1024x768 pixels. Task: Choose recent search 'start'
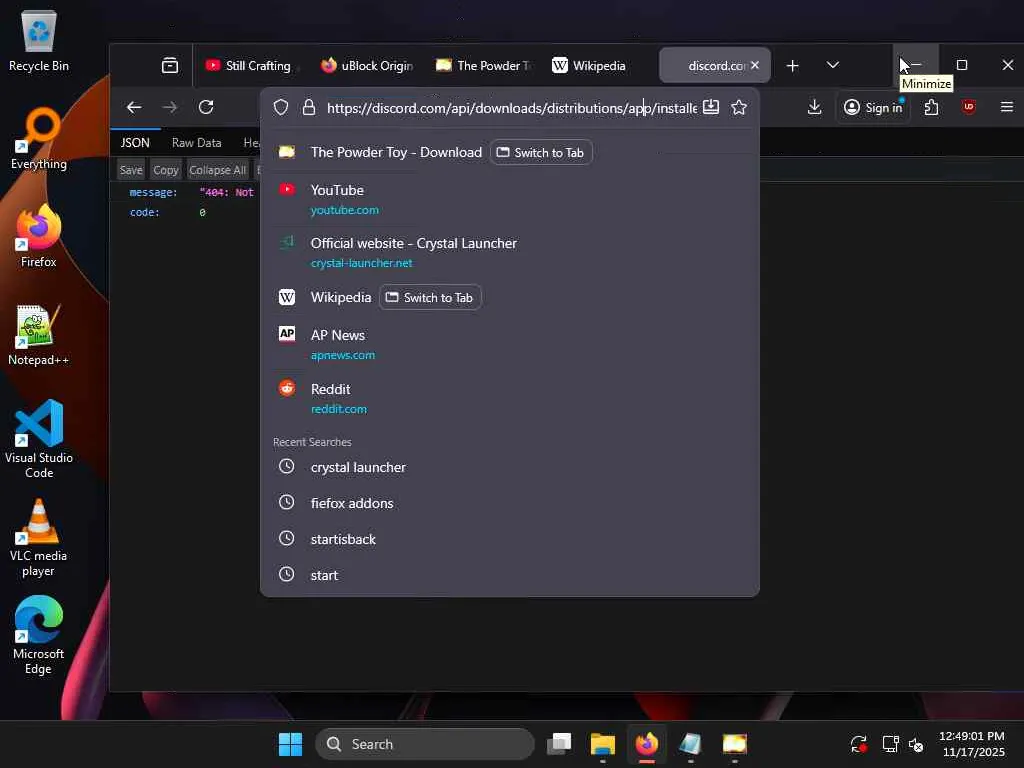[x=509, y=575]
